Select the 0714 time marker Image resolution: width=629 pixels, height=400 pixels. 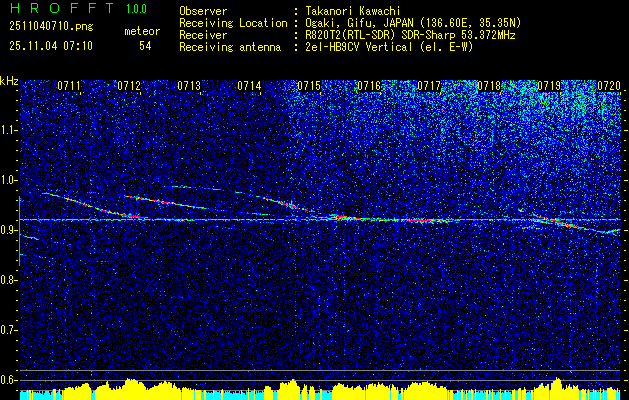[x=249, y=86]
